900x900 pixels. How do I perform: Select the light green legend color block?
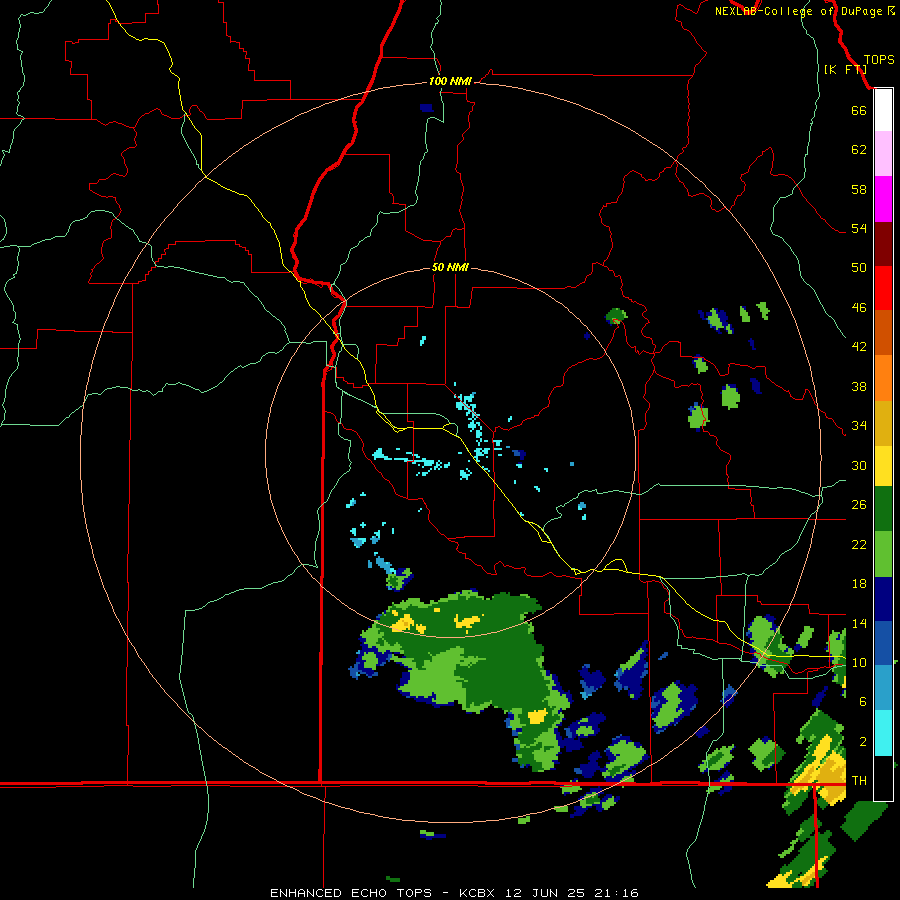click(x=883, y=554)
